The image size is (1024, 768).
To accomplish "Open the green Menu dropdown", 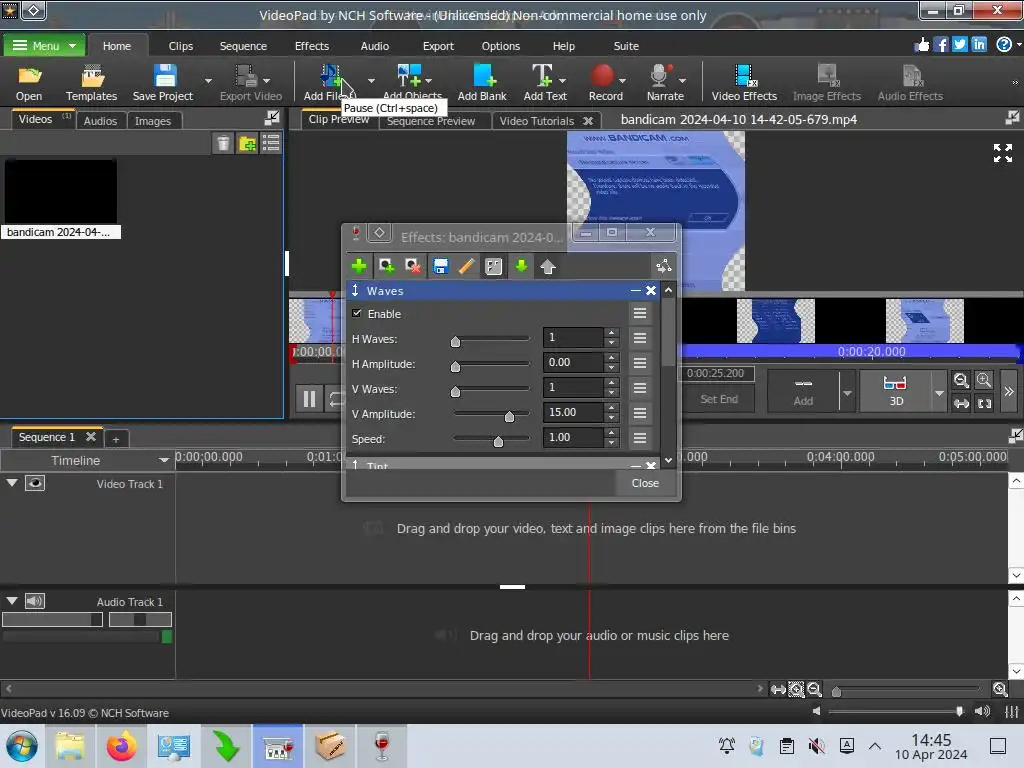I will pyautogui.click(x=44, y=46).
